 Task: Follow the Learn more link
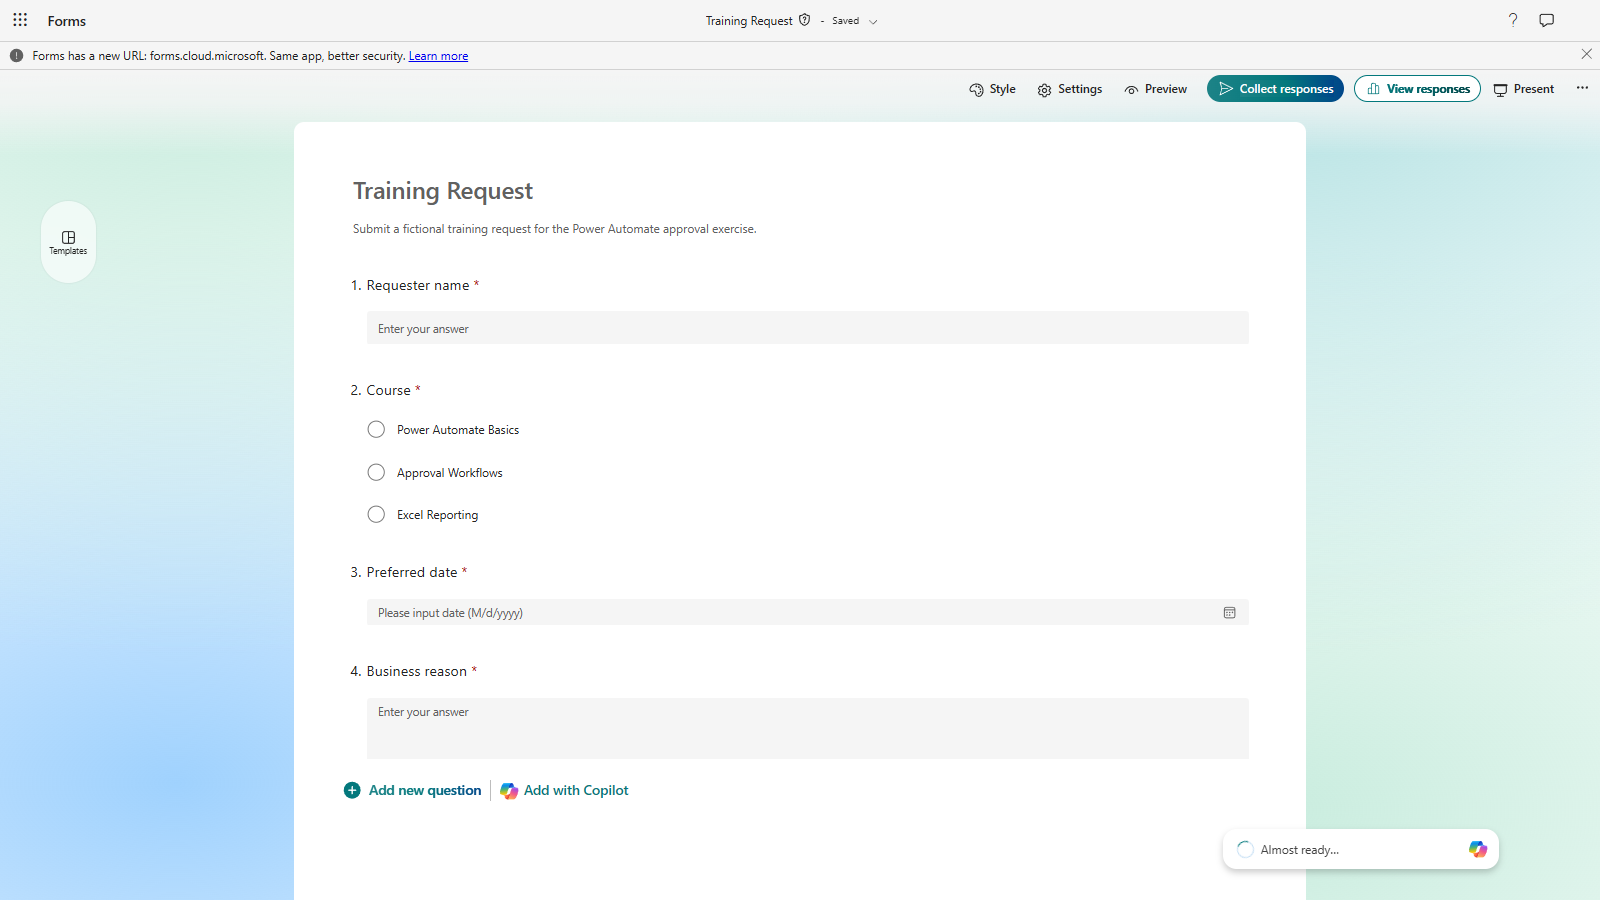point(438,56)
